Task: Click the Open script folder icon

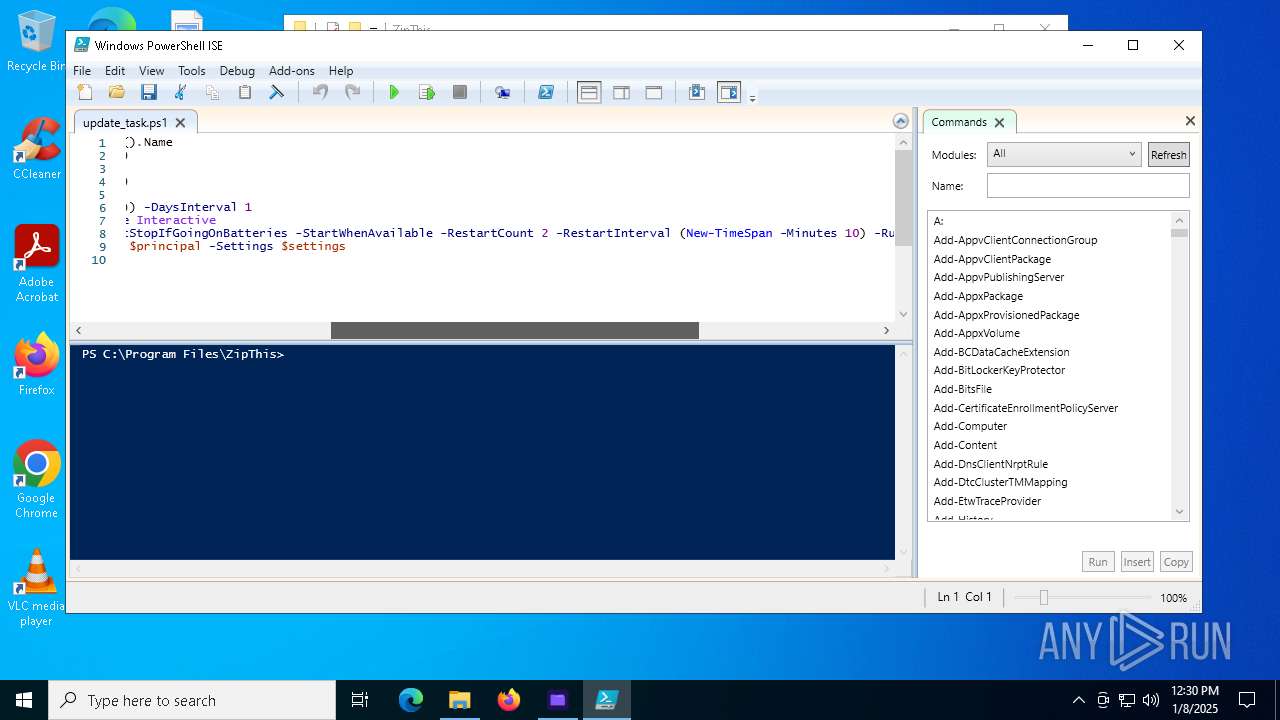Action: [x=117, y=92]
